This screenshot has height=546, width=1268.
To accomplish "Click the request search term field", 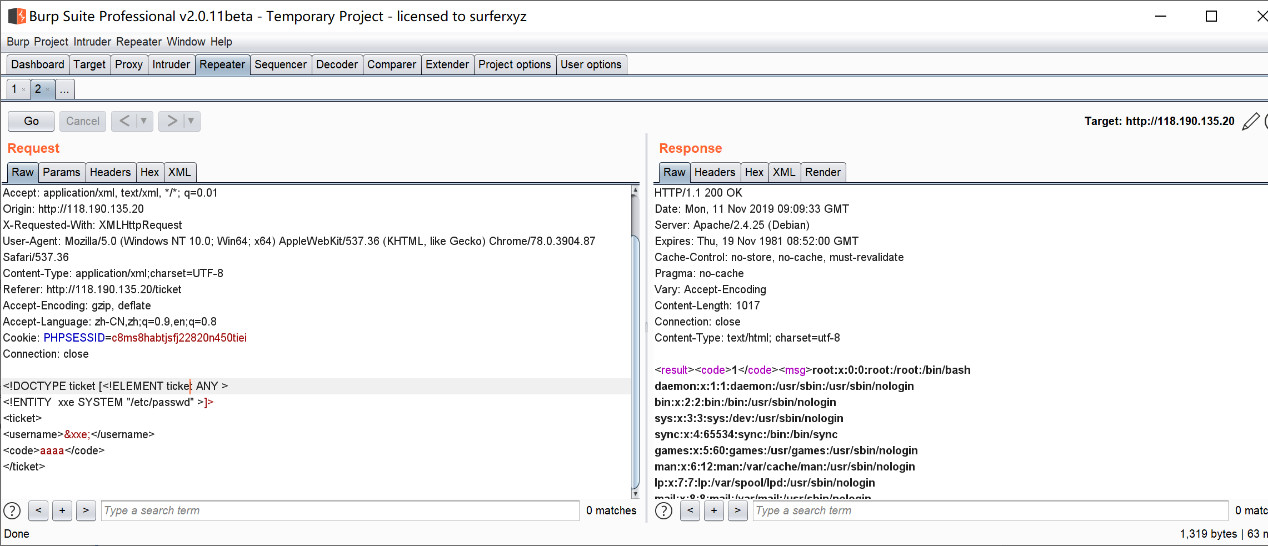I will coord(340,510).
